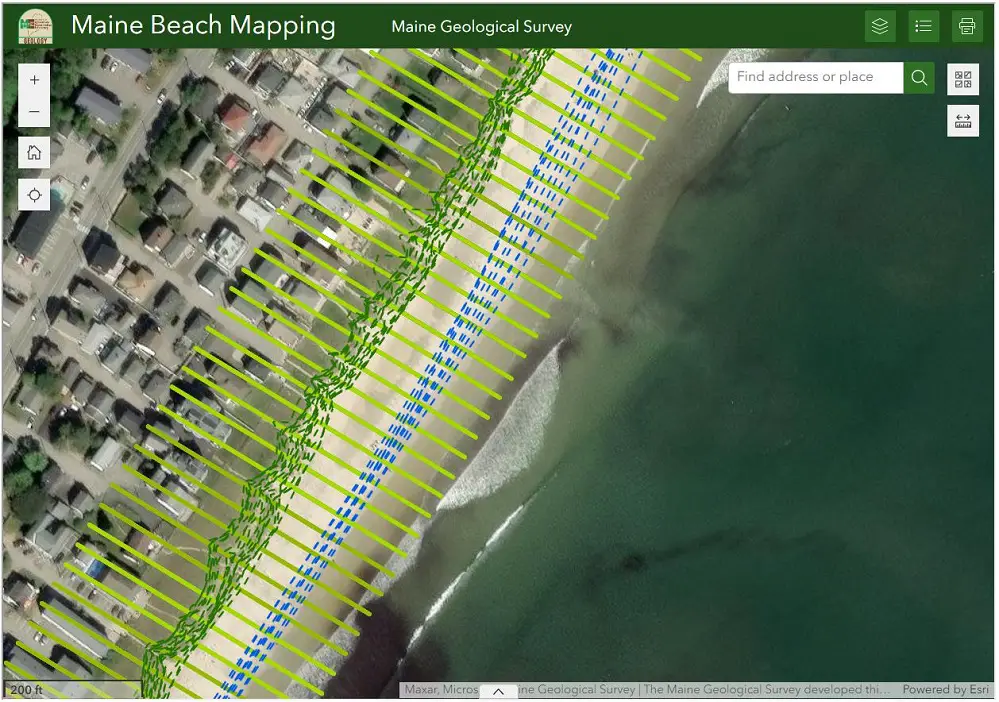Expand the attribute table arrow

point(498,692)
